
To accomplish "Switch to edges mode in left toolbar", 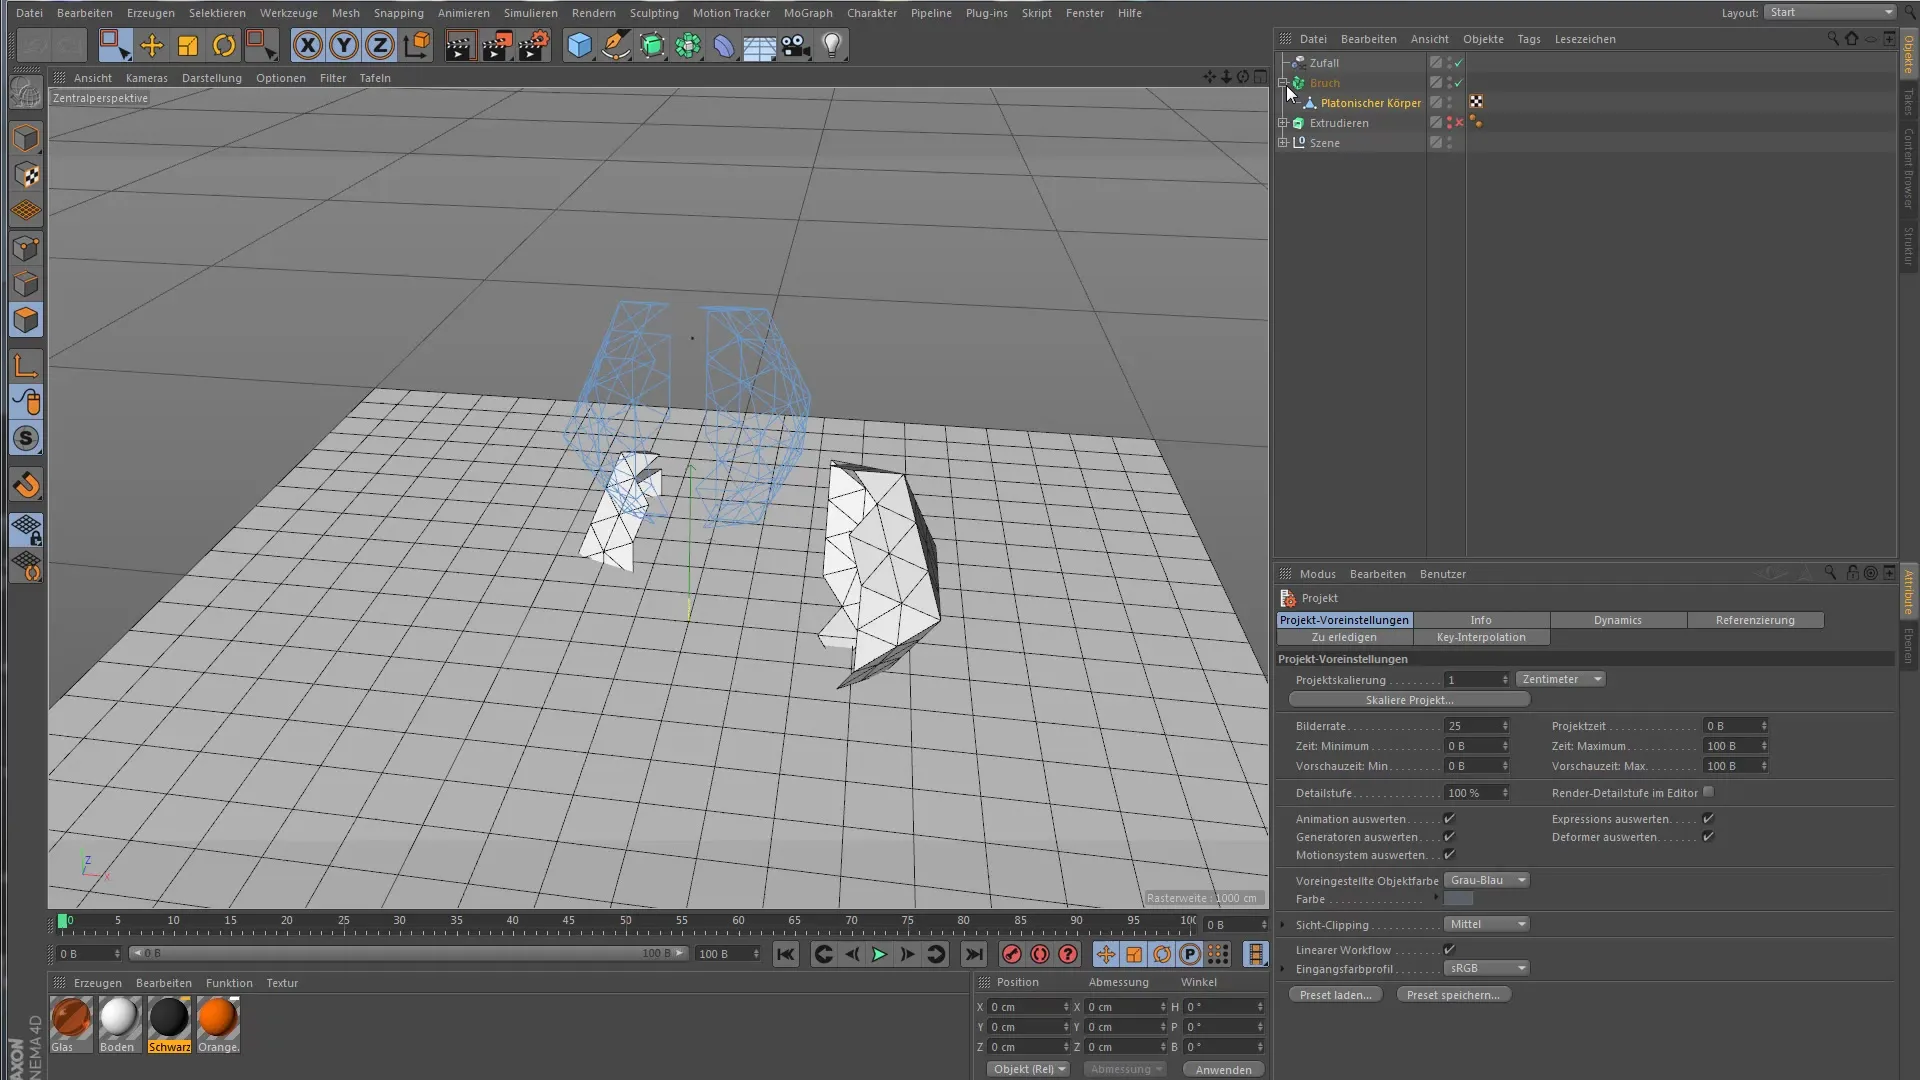I will tap(27, 284).
